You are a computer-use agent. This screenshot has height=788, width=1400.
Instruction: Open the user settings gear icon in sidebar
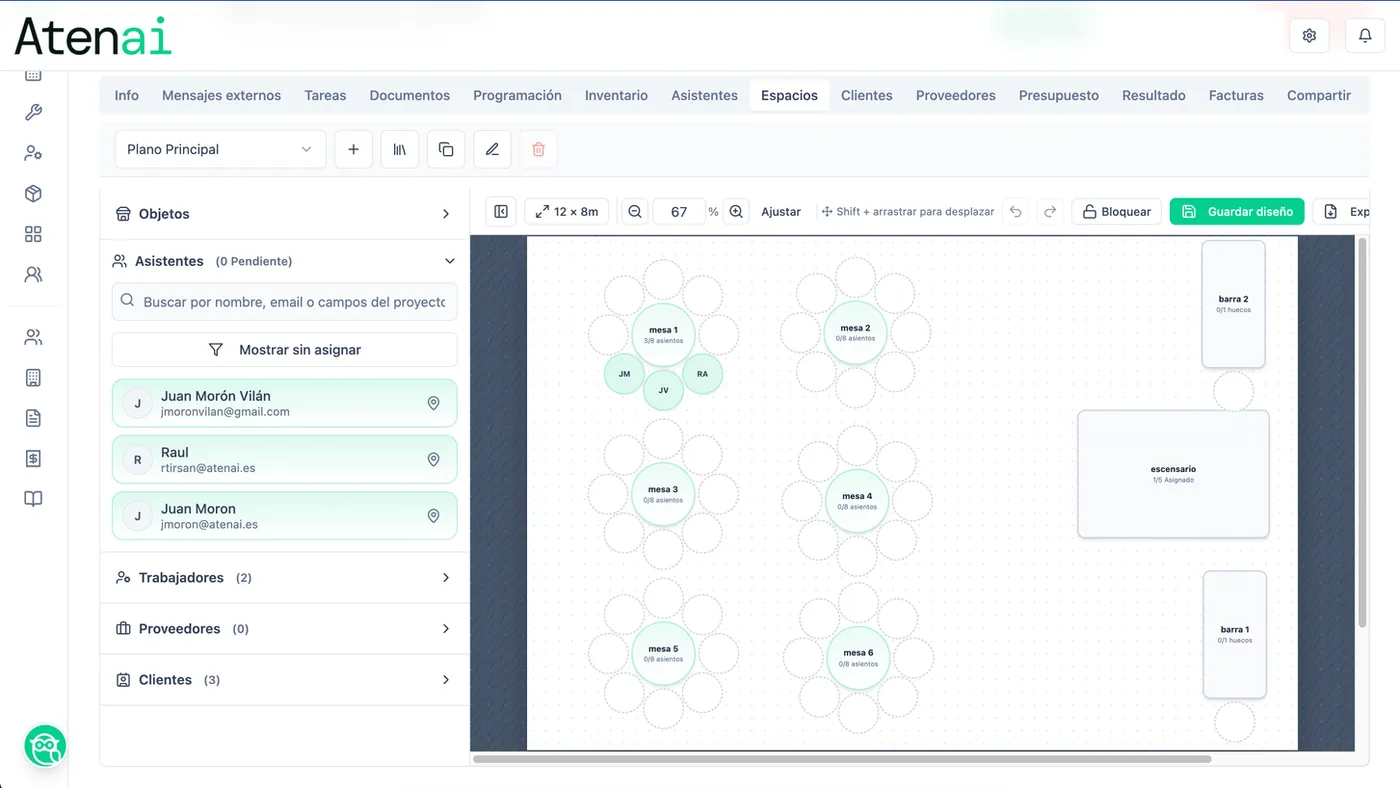pos(33,153)
